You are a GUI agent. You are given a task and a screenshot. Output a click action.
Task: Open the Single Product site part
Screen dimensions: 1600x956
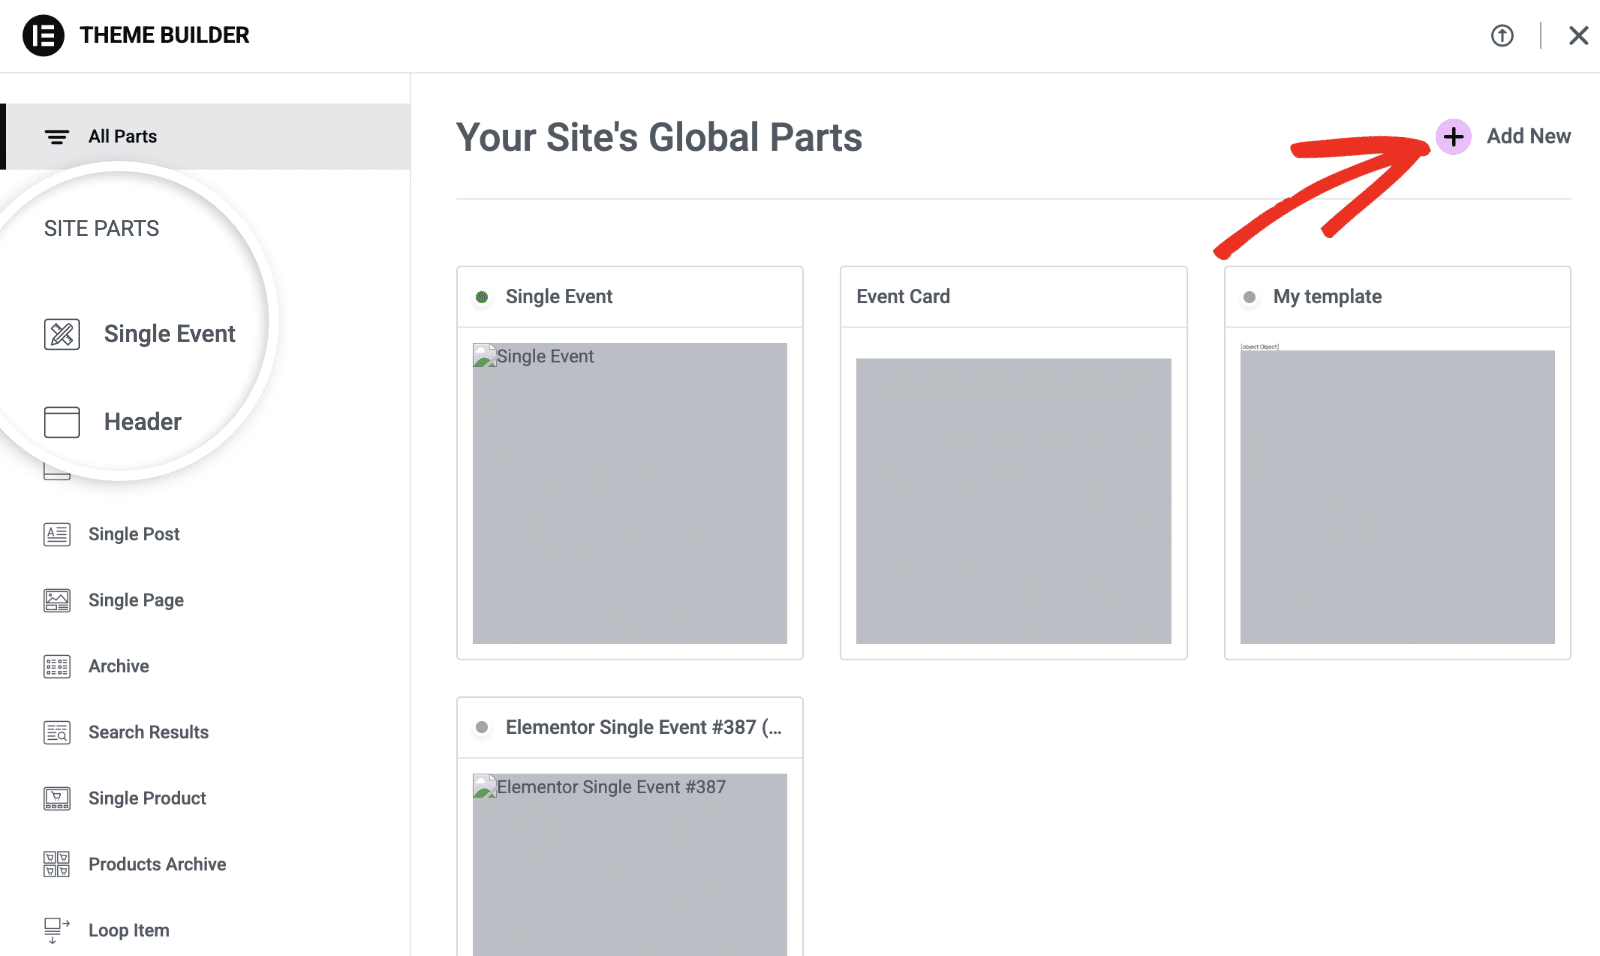tap(147, 798)
